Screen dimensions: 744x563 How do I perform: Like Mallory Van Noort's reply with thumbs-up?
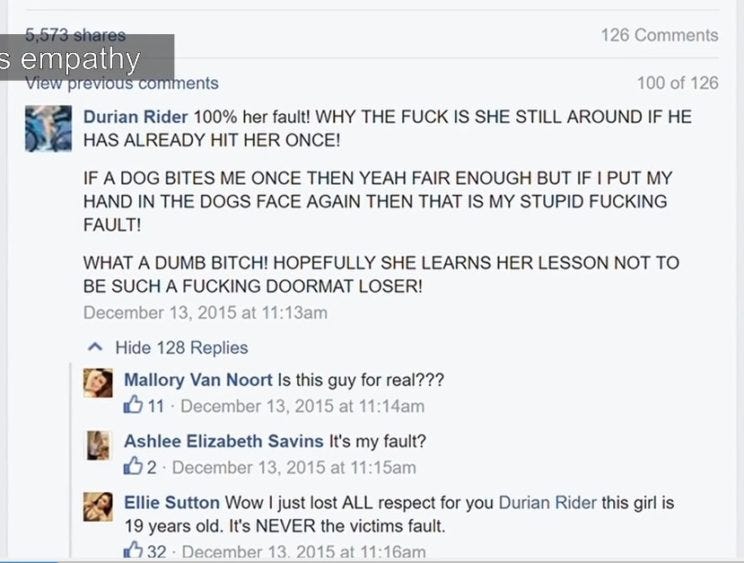[133, 405]
